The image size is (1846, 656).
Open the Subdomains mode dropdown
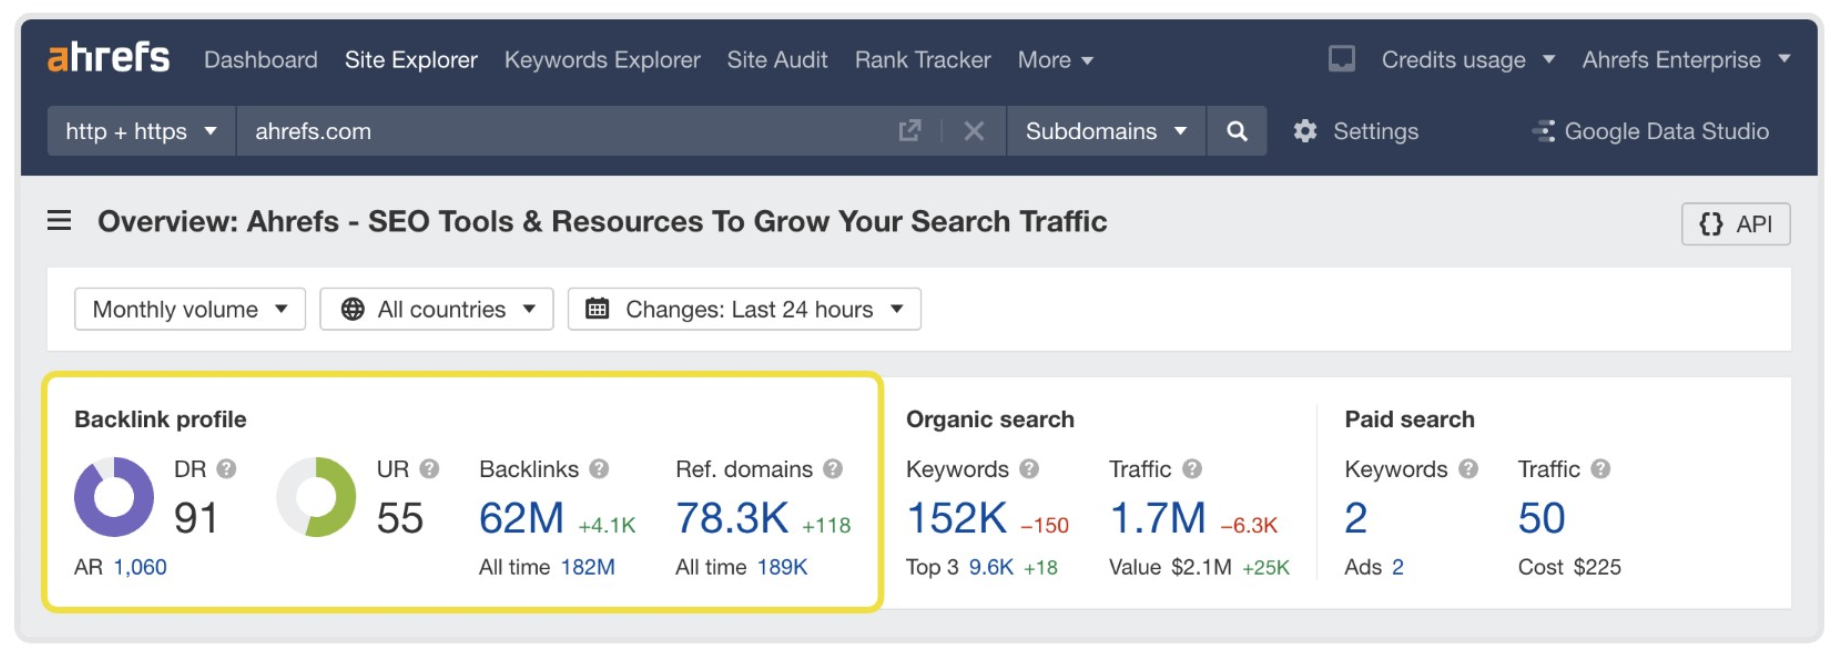[x=1105, y=131]
